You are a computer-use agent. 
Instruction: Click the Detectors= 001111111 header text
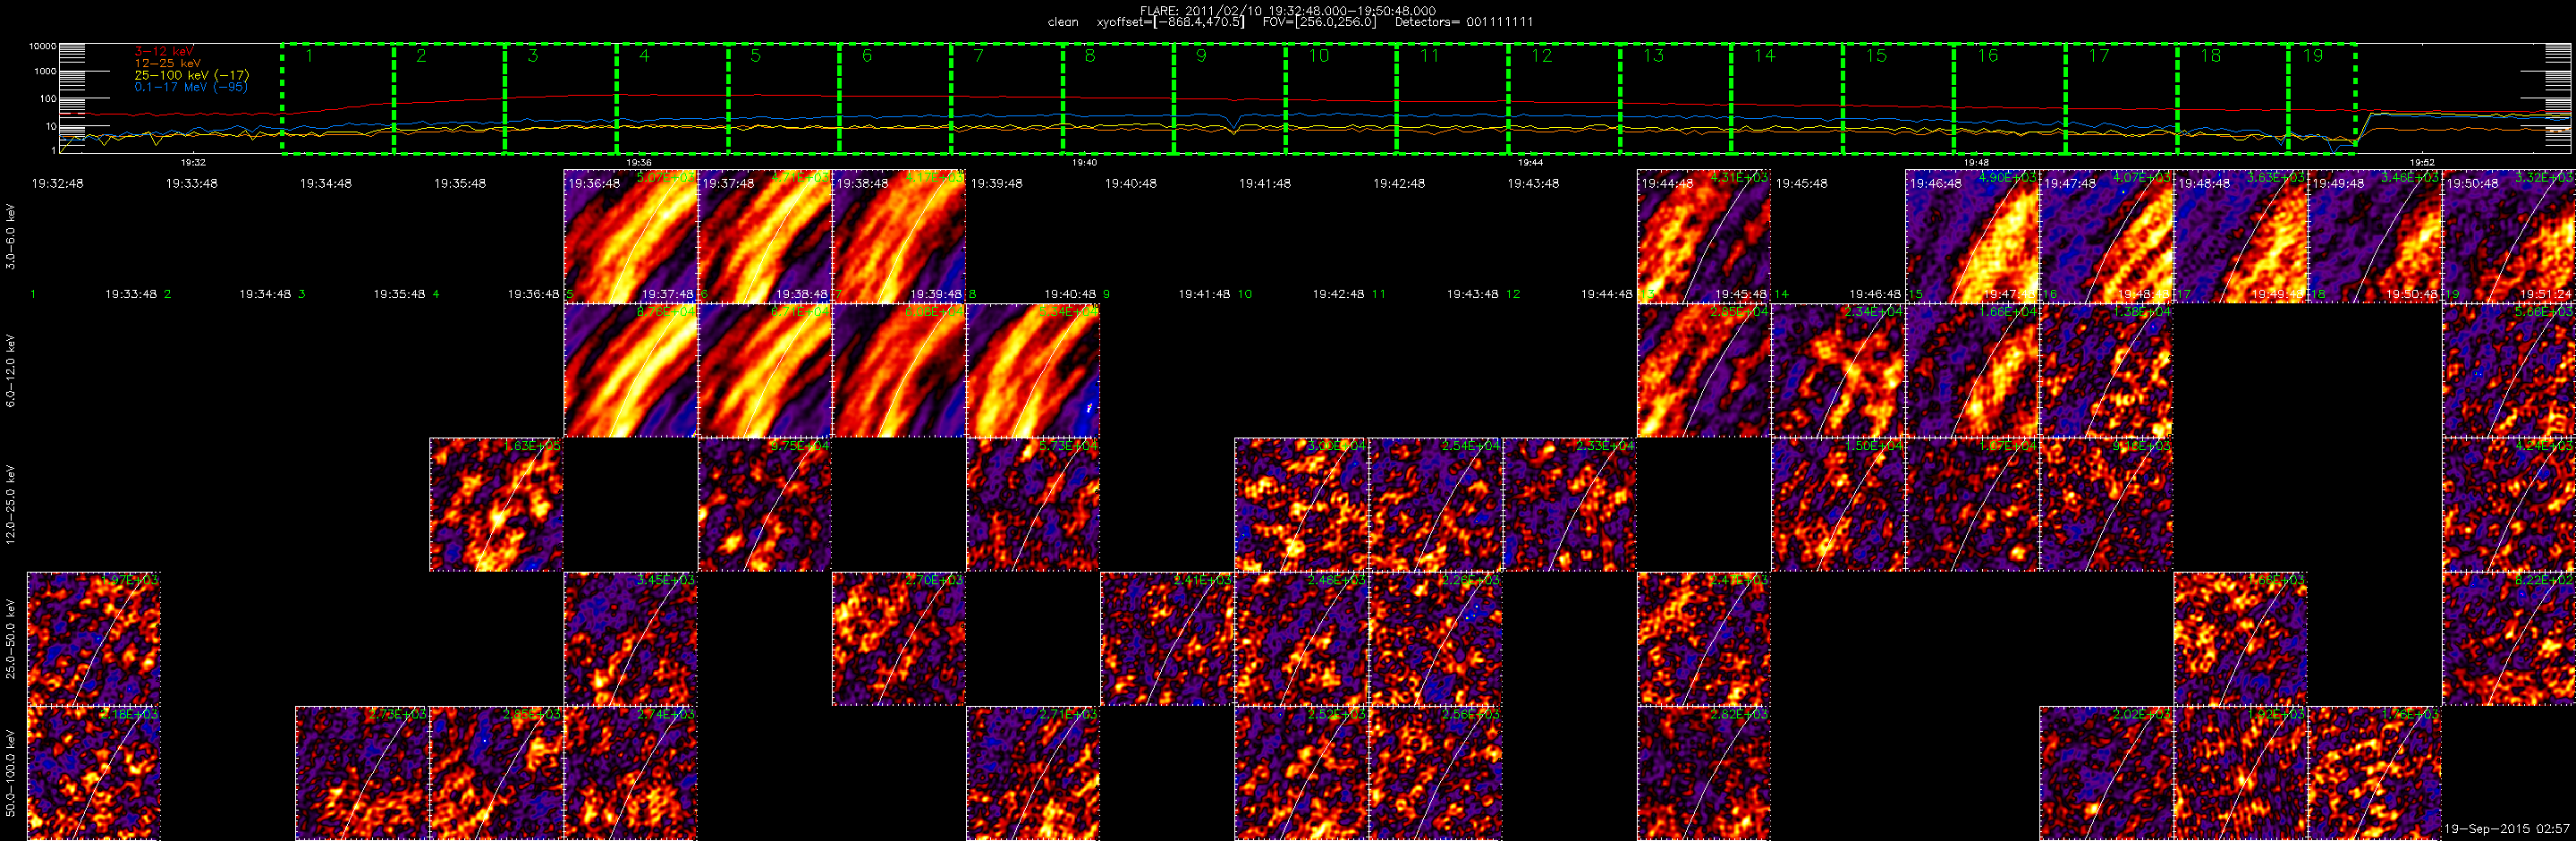(1463, 22)
